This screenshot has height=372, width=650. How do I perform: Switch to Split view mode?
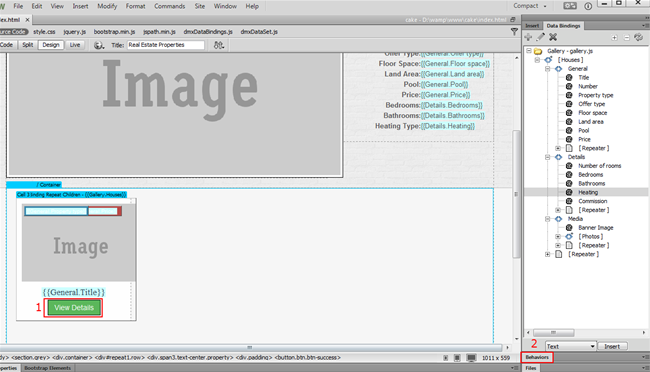tap(28, 45)
